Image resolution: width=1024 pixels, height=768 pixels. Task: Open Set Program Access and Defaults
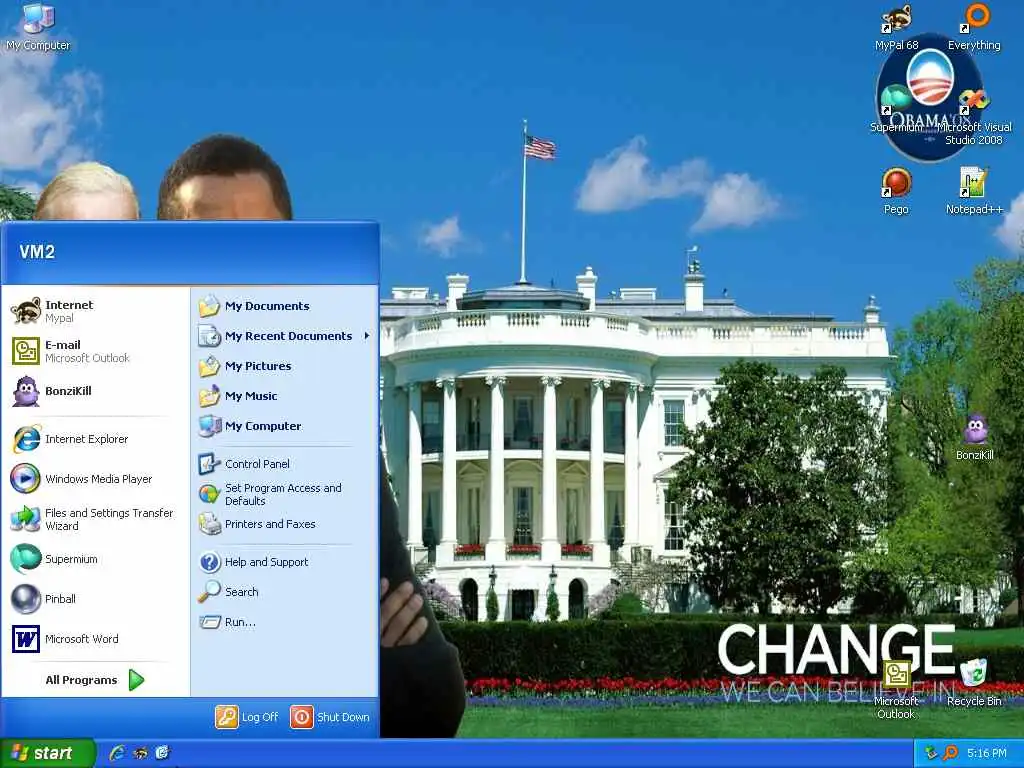pyautogui.click(x=284, y=494)
